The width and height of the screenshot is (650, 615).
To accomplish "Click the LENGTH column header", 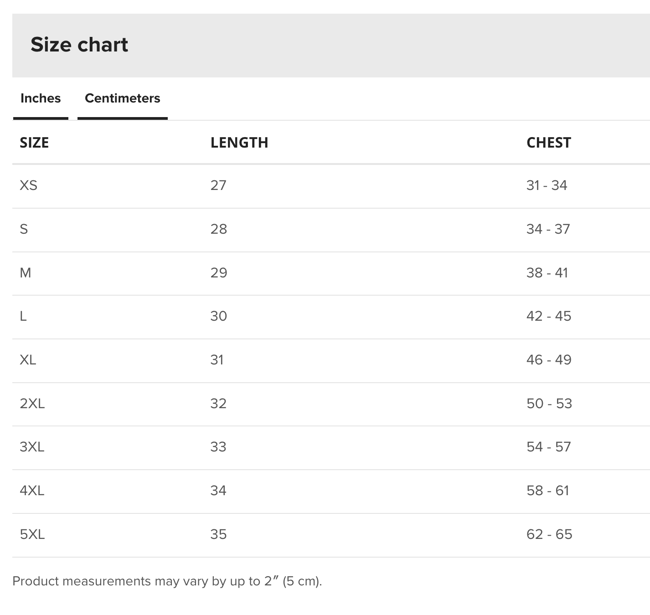I will tap(239, 142).
